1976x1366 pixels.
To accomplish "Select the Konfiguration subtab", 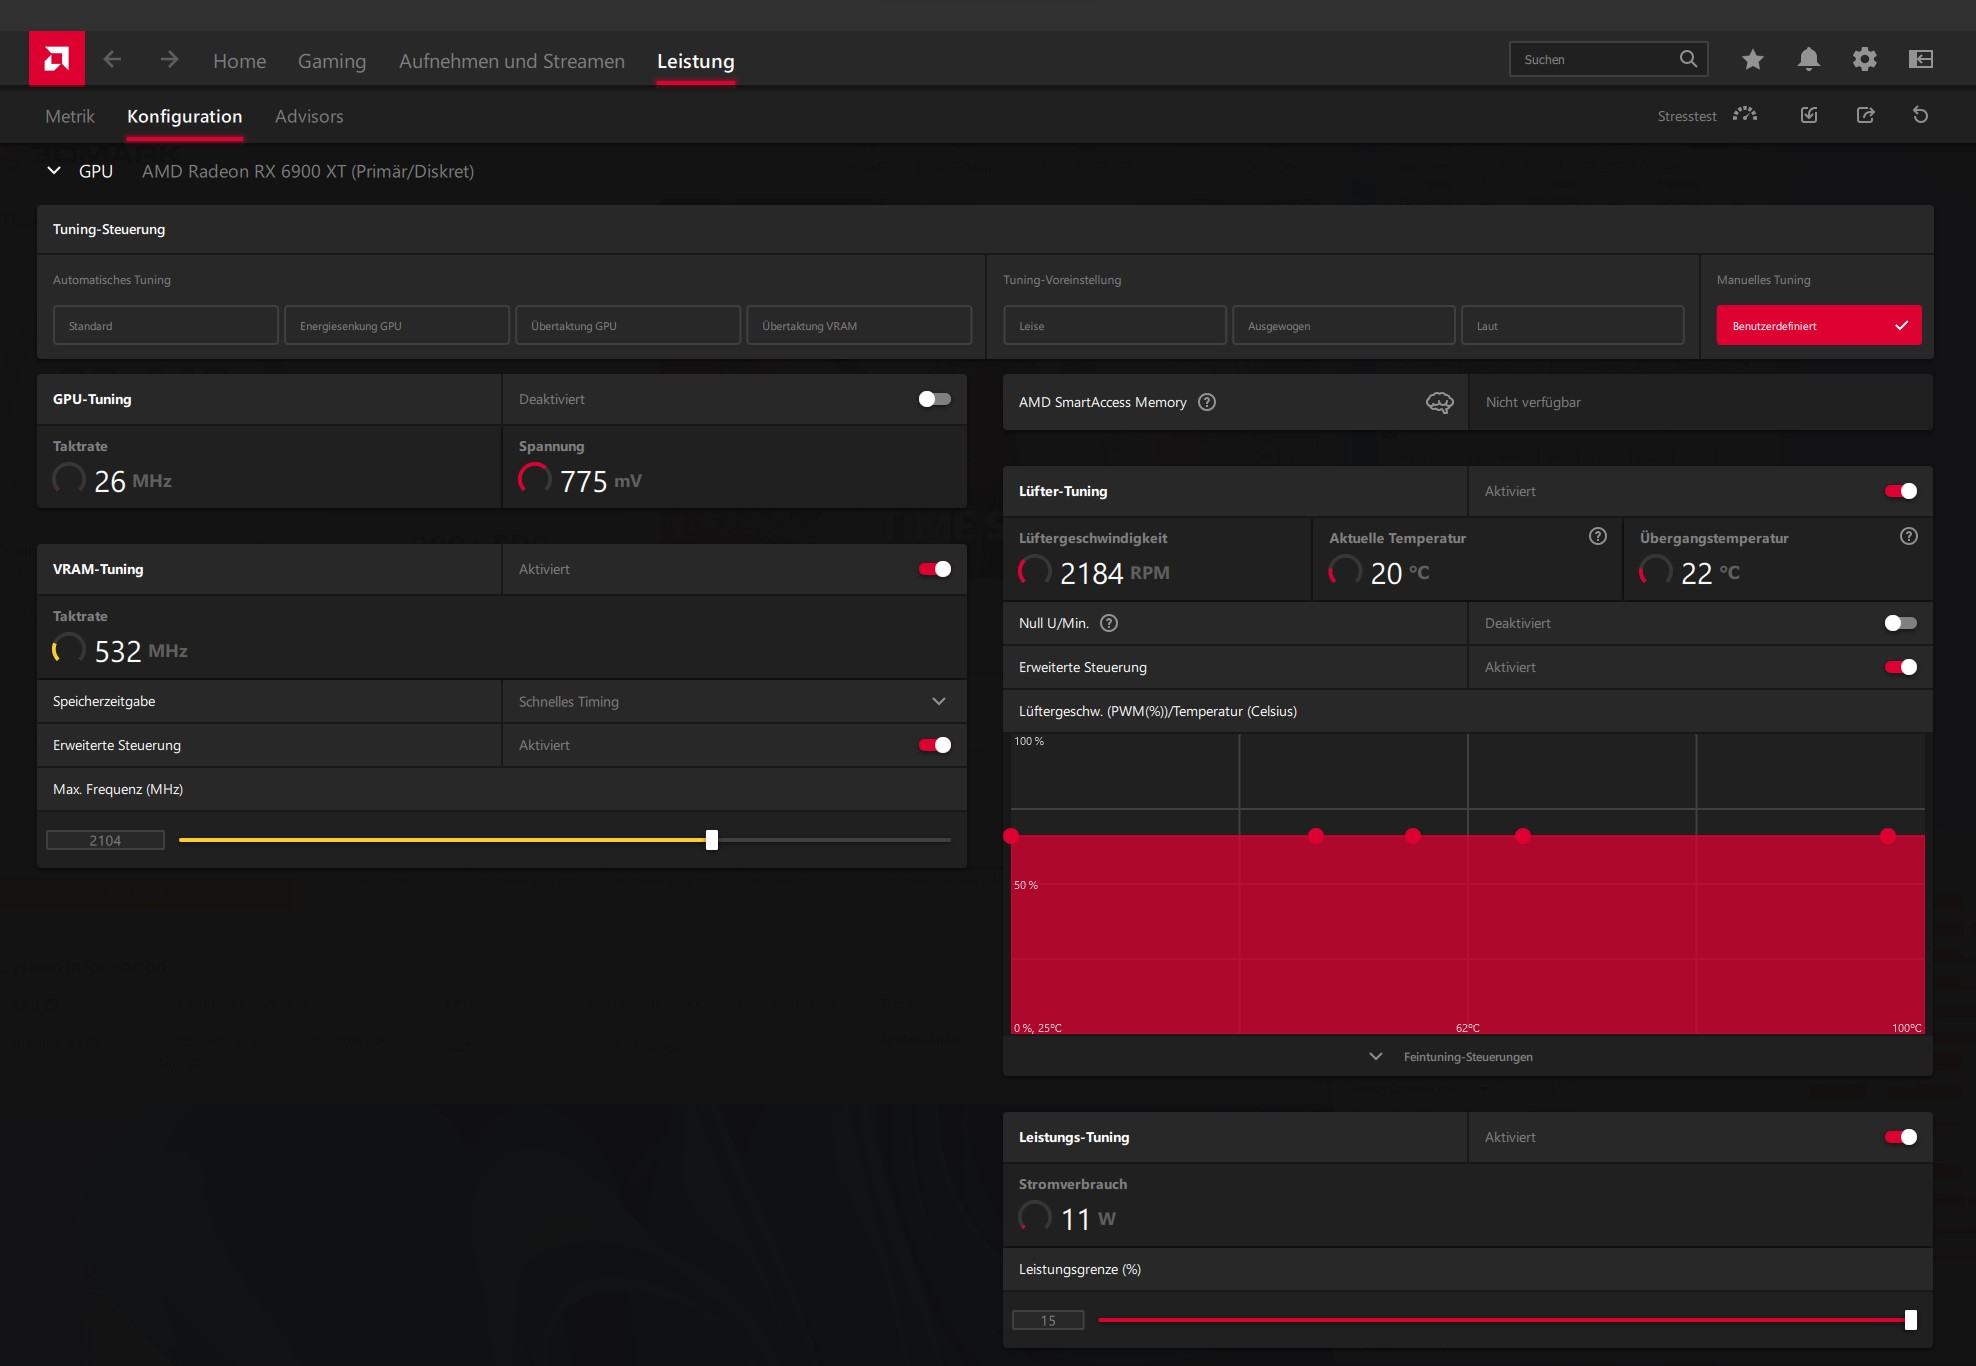I will [x=184, y=116].
